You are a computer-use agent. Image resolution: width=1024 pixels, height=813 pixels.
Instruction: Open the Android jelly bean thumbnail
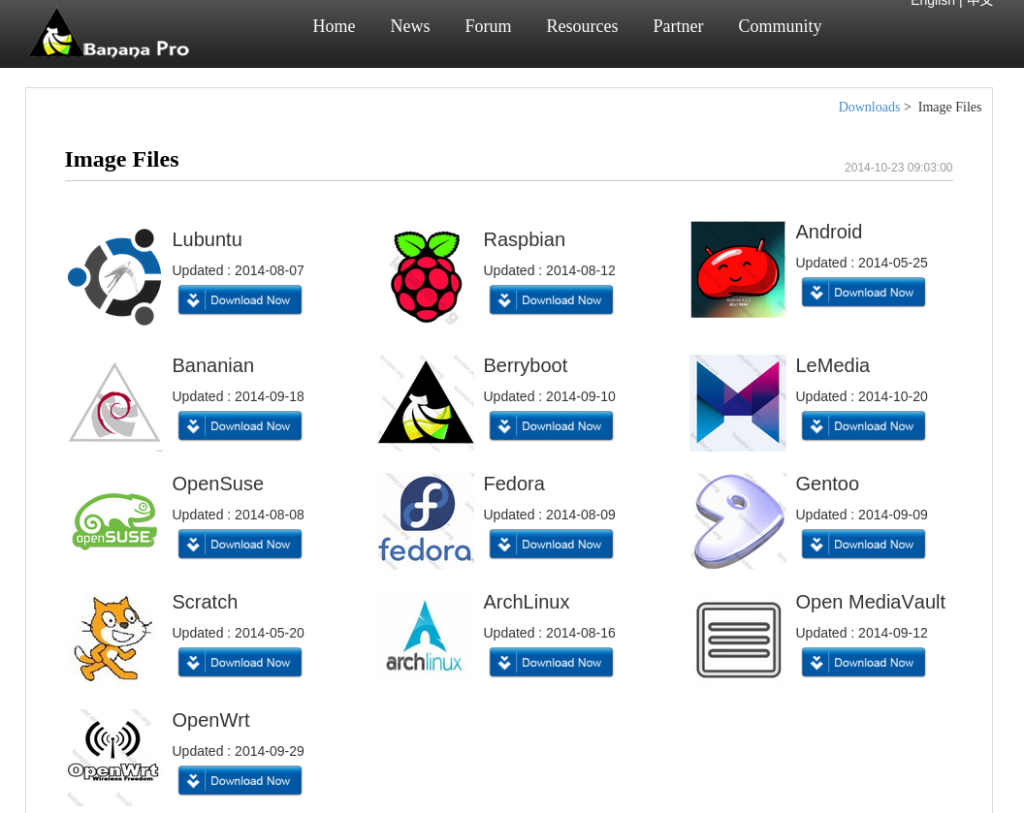click(738, 270)
